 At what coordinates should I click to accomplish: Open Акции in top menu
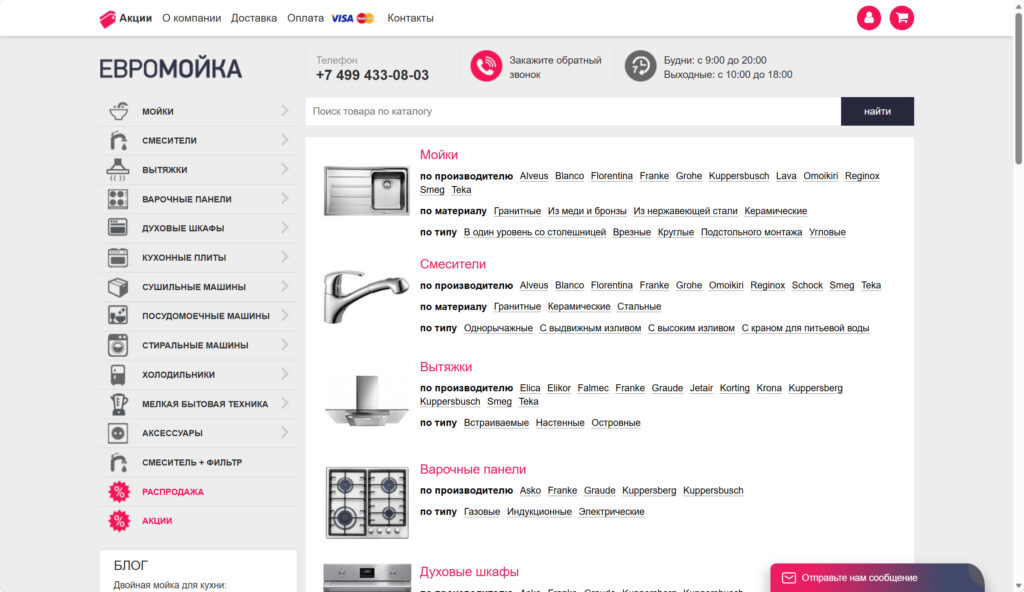click(x=135, y=18)
